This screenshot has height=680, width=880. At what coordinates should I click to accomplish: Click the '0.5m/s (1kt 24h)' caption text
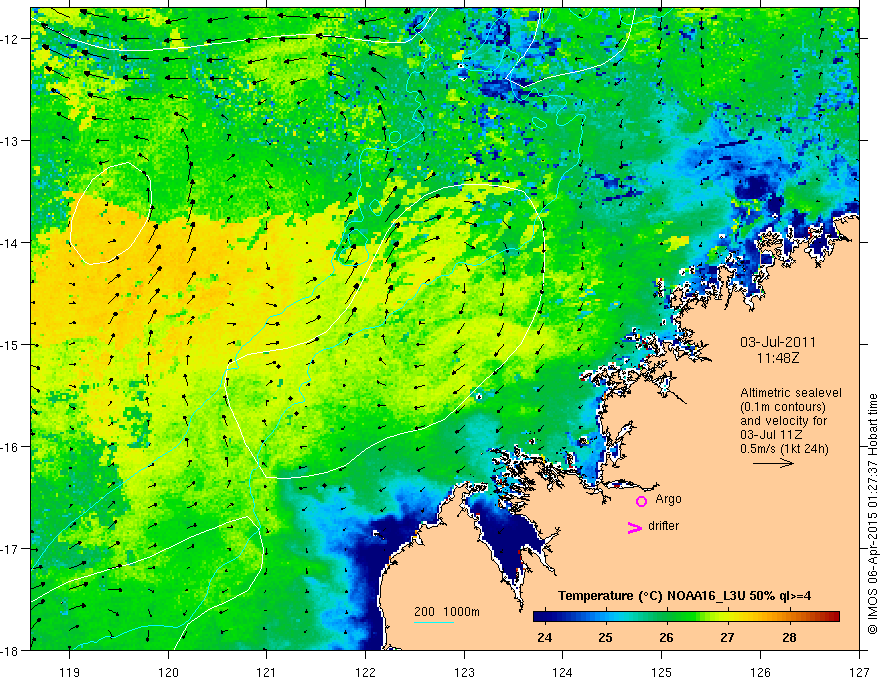coord(784,449)
